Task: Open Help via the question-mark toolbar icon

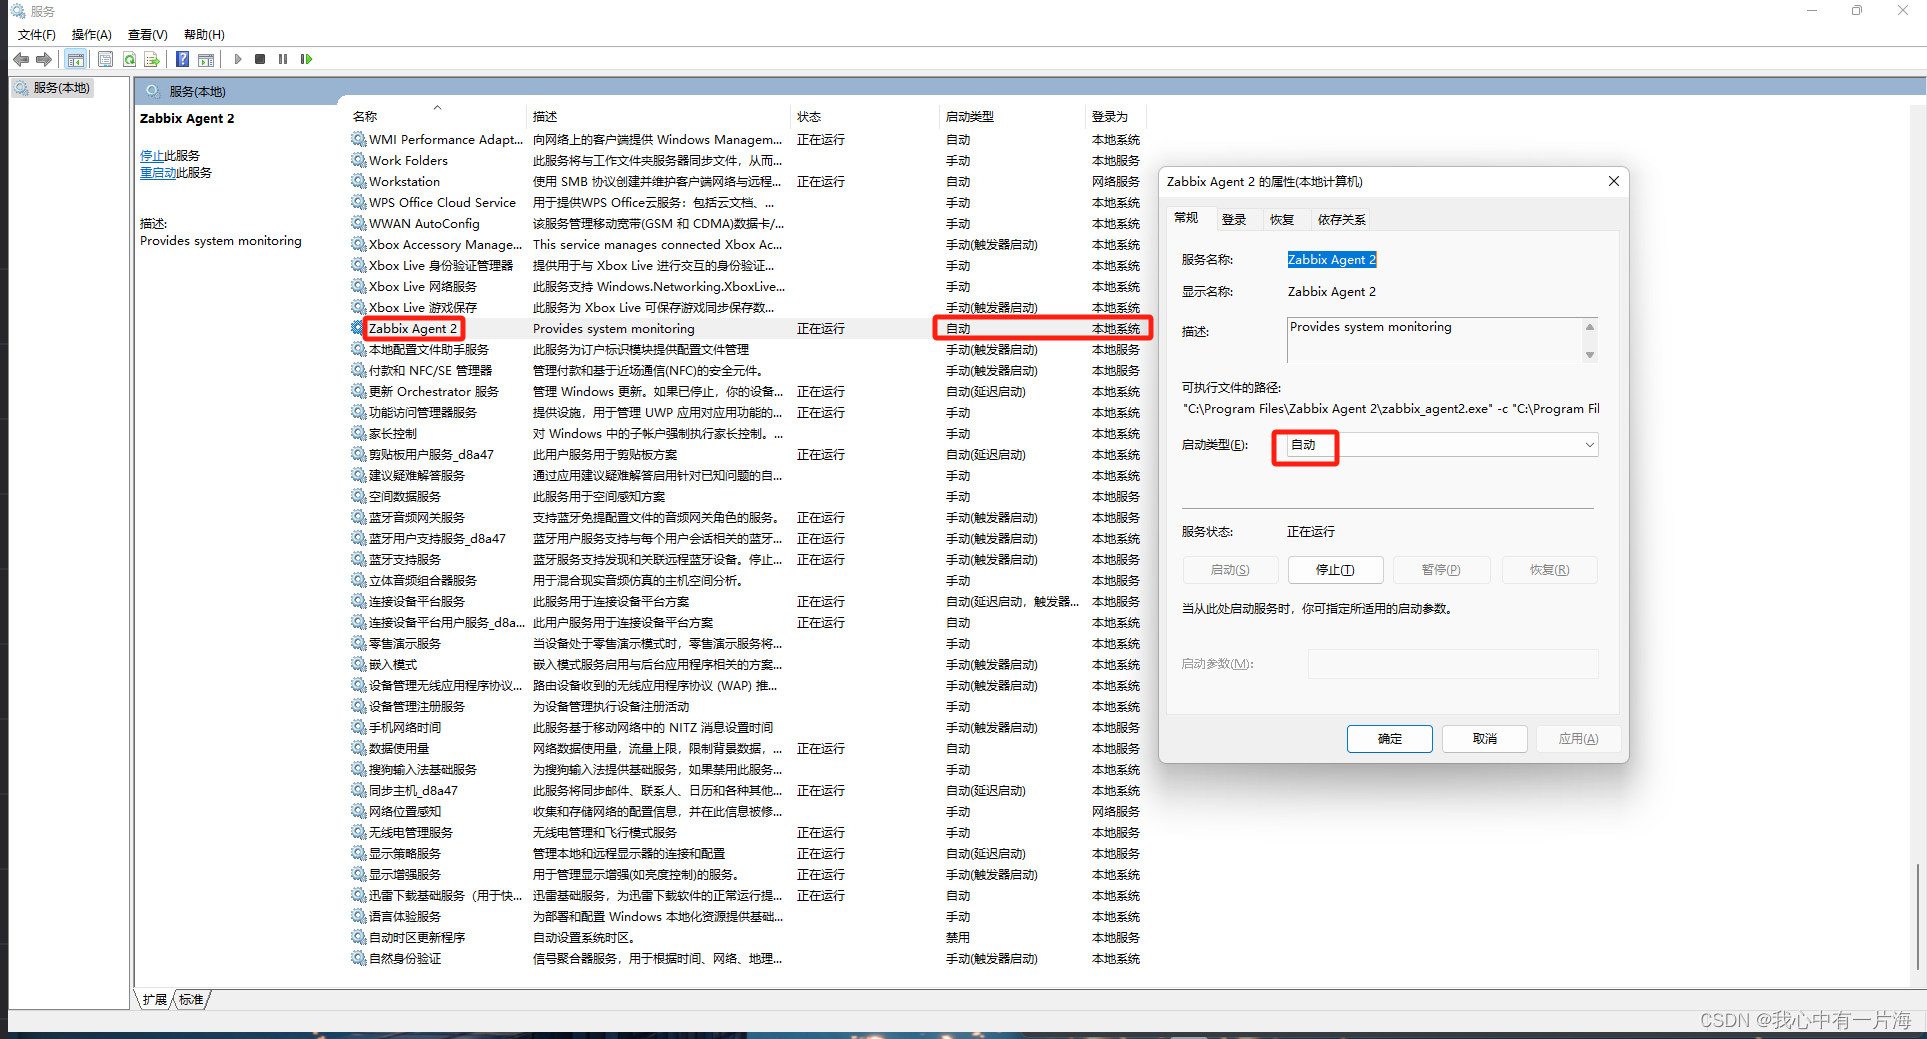Action: [x=183, y=59]
